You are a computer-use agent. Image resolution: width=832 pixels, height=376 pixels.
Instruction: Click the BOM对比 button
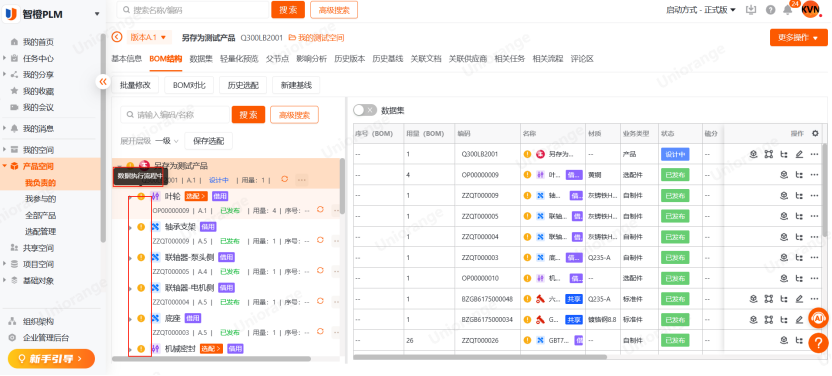click(x=189, y=85)
